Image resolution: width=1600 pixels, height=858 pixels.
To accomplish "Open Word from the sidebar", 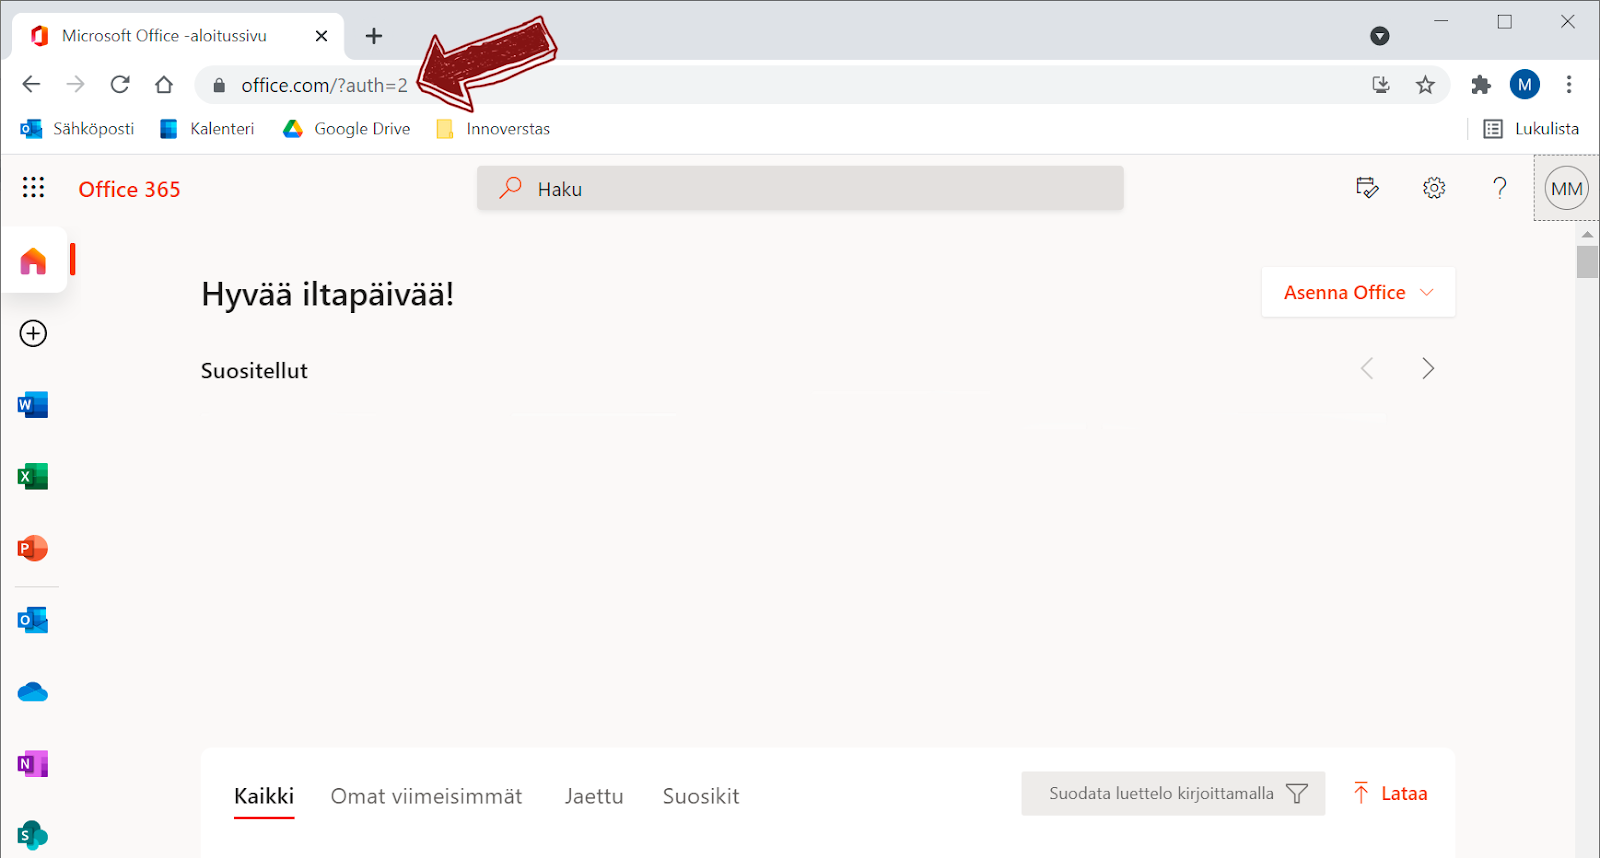I will [33, 405].
